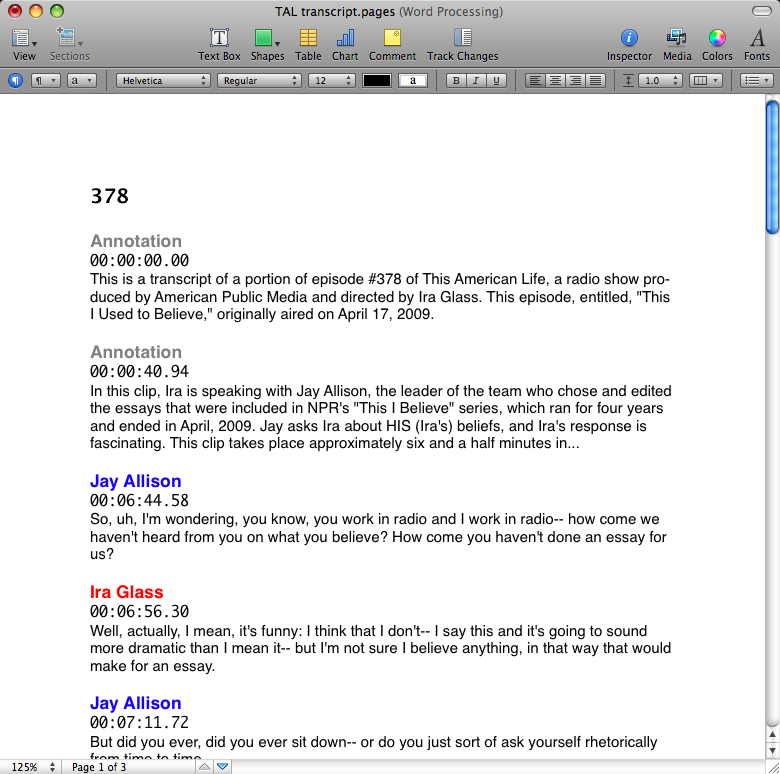This screenshot has height=774, width=780.
Task: Insert a Chart
Action: [345, 44]
